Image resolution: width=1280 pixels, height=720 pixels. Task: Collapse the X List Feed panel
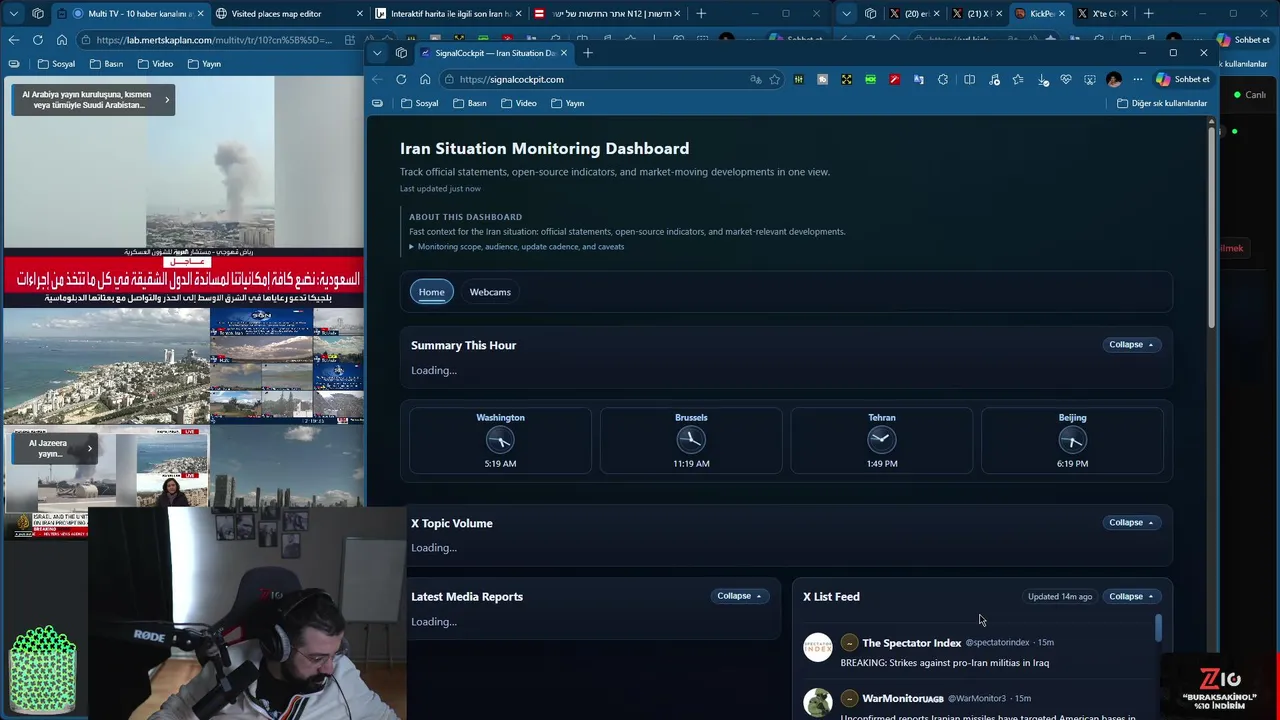pyautogui.click(x=1131, y=597)
